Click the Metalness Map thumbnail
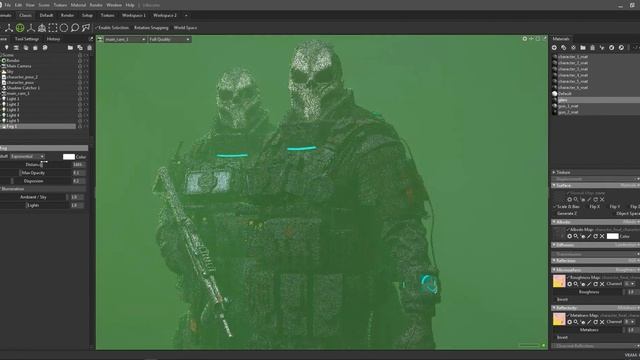The width and height of the screenshot is (640, 360). click(x=559, y=319)
